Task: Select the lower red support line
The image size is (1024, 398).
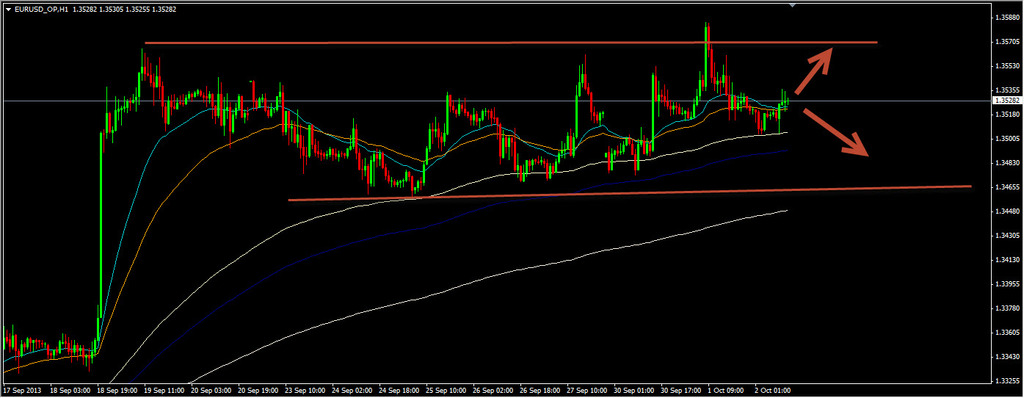Action: click(x=630, y=193)
